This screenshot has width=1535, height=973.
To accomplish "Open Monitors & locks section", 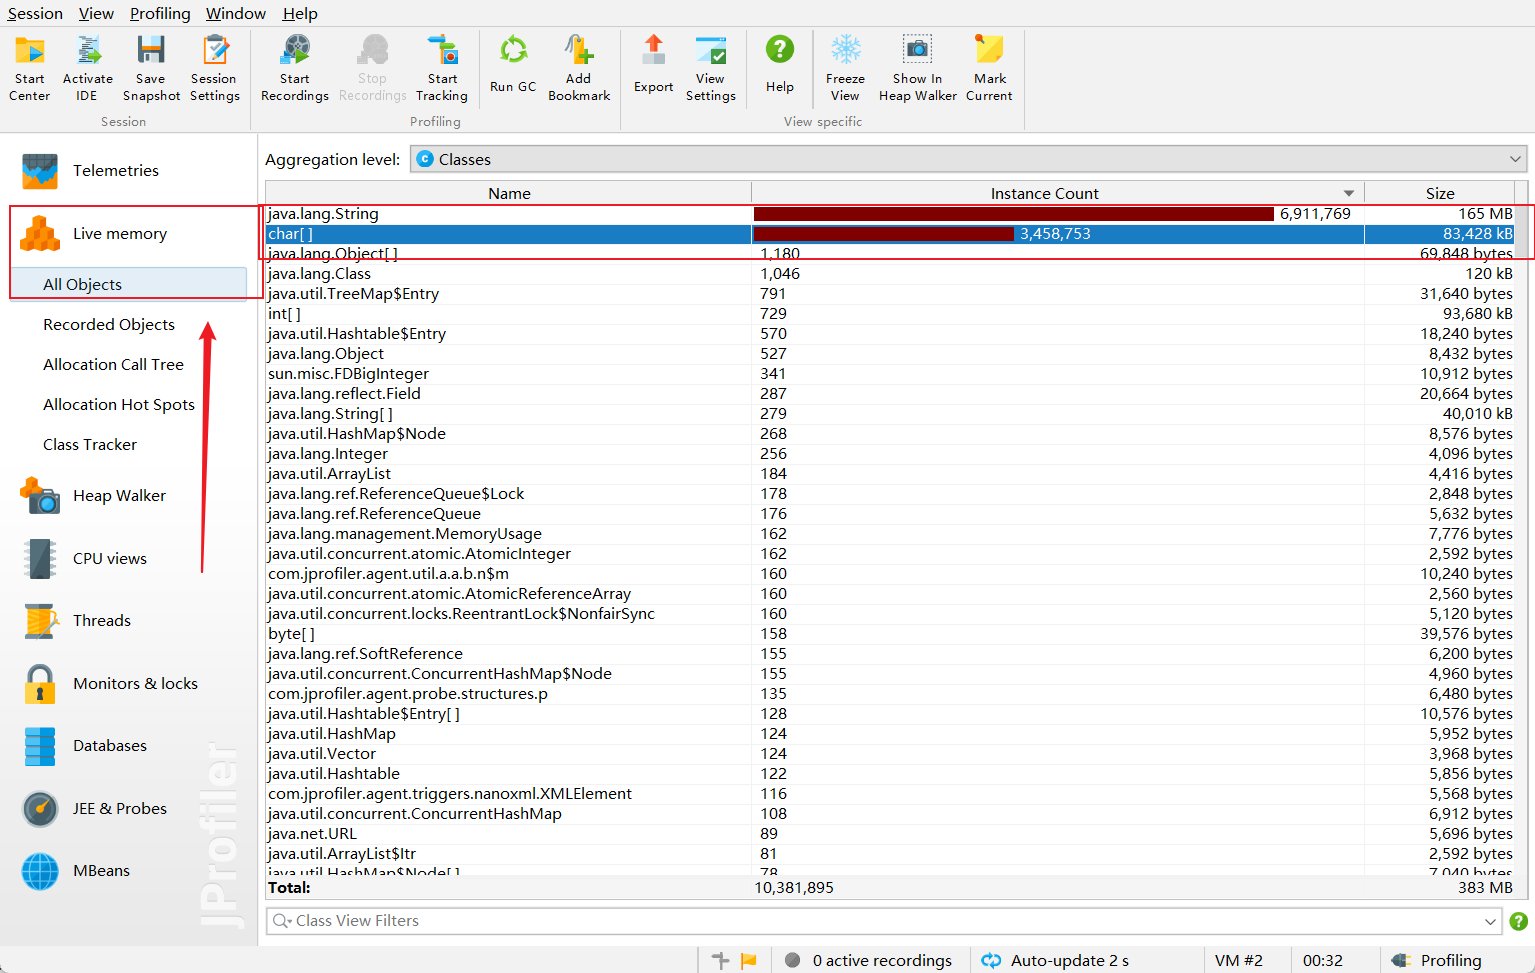I will point(110,684).
